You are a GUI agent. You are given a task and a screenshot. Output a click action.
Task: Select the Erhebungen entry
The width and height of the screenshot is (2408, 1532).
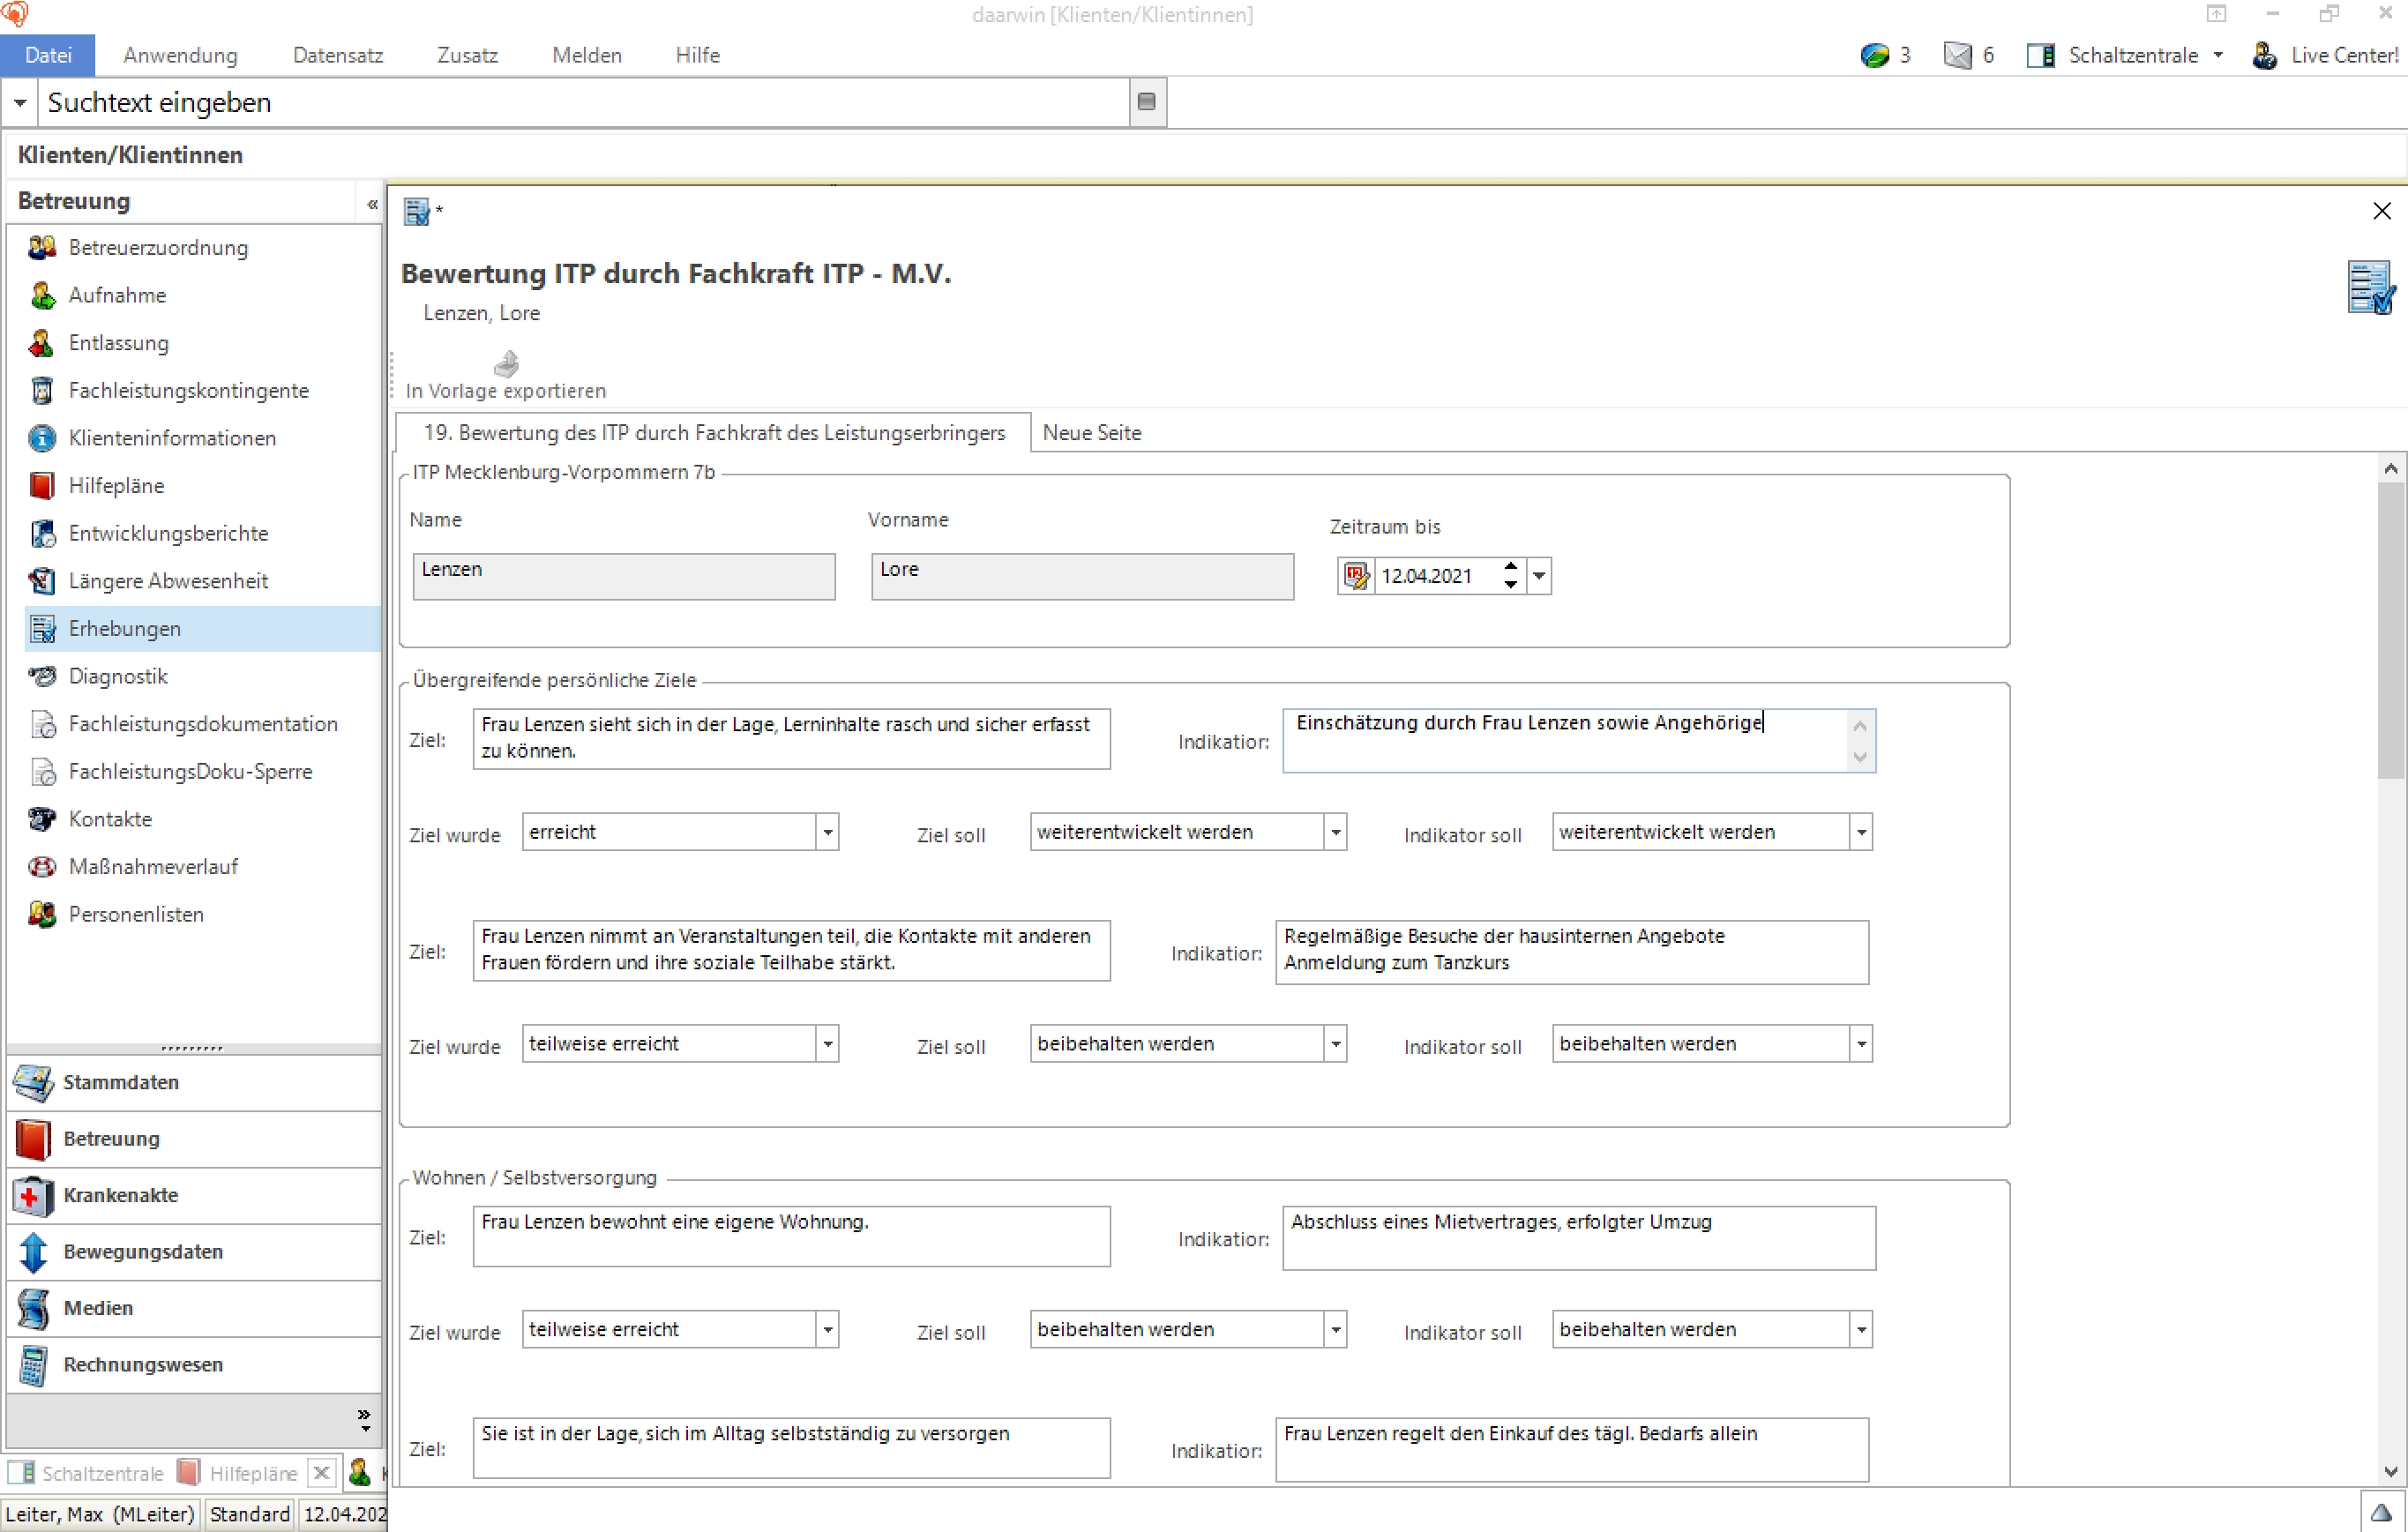tap(202, 629)
